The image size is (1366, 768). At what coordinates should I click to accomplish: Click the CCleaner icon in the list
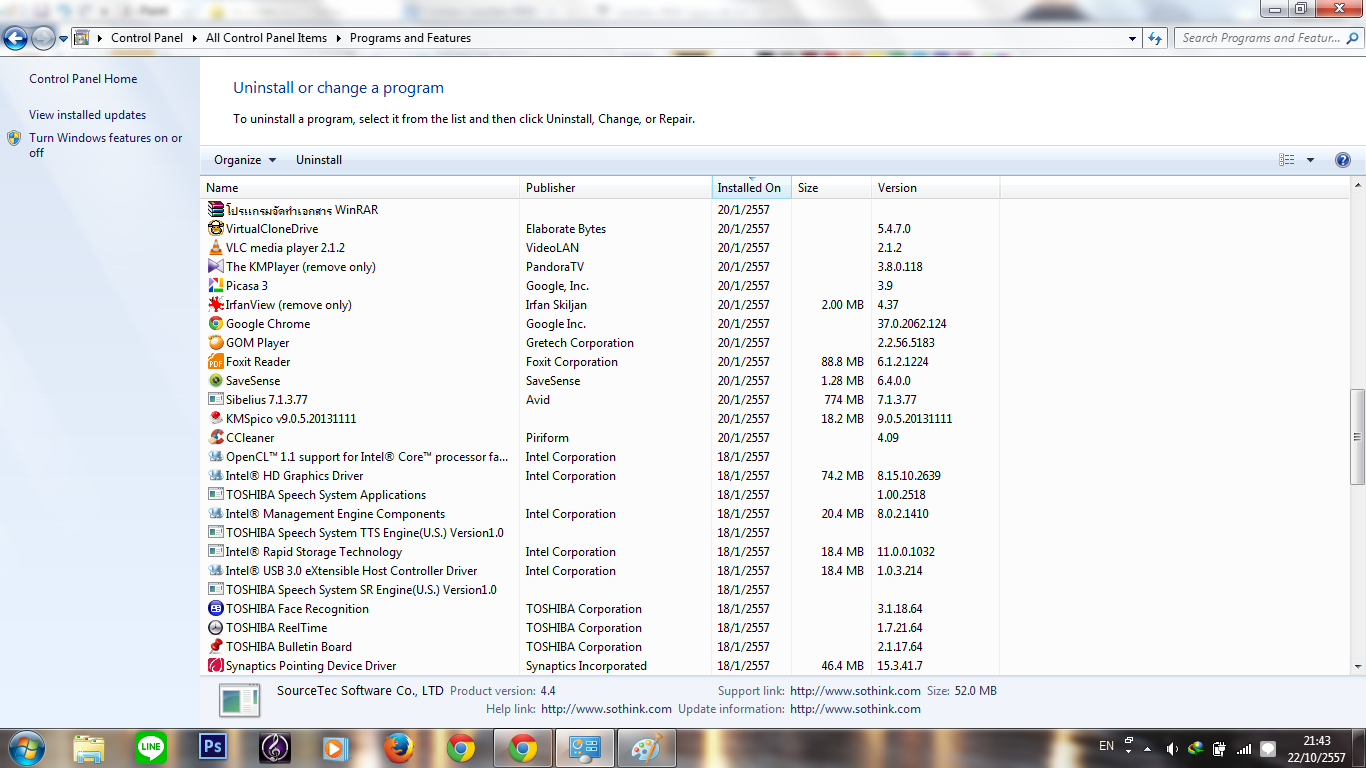tap(215, 438)
